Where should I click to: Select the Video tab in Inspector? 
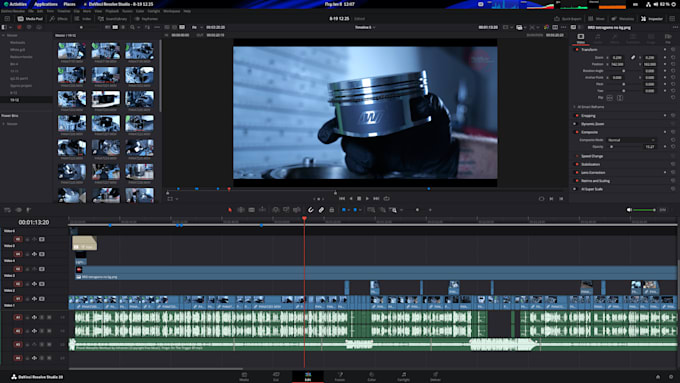point(581,38)
